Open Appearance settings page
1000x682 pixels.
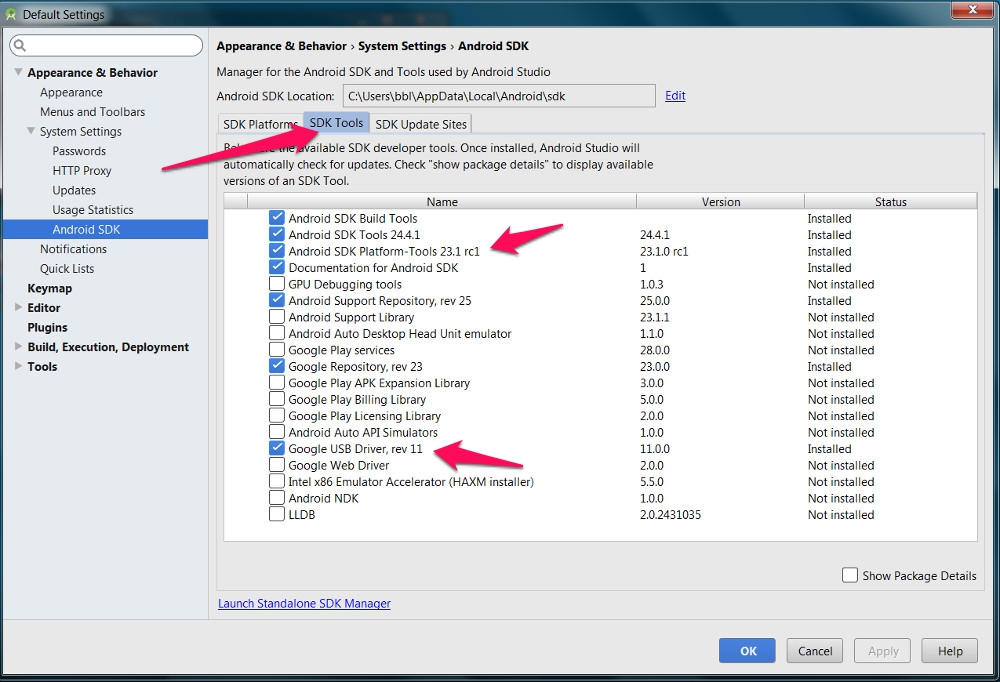(x=71, y=92)
